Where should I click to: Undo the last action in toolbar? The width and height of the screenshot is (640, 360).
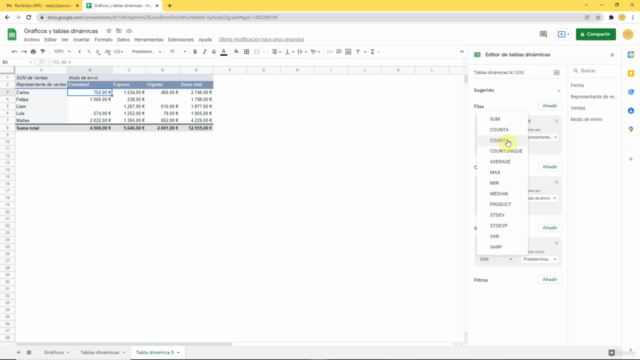coord(15,52)
